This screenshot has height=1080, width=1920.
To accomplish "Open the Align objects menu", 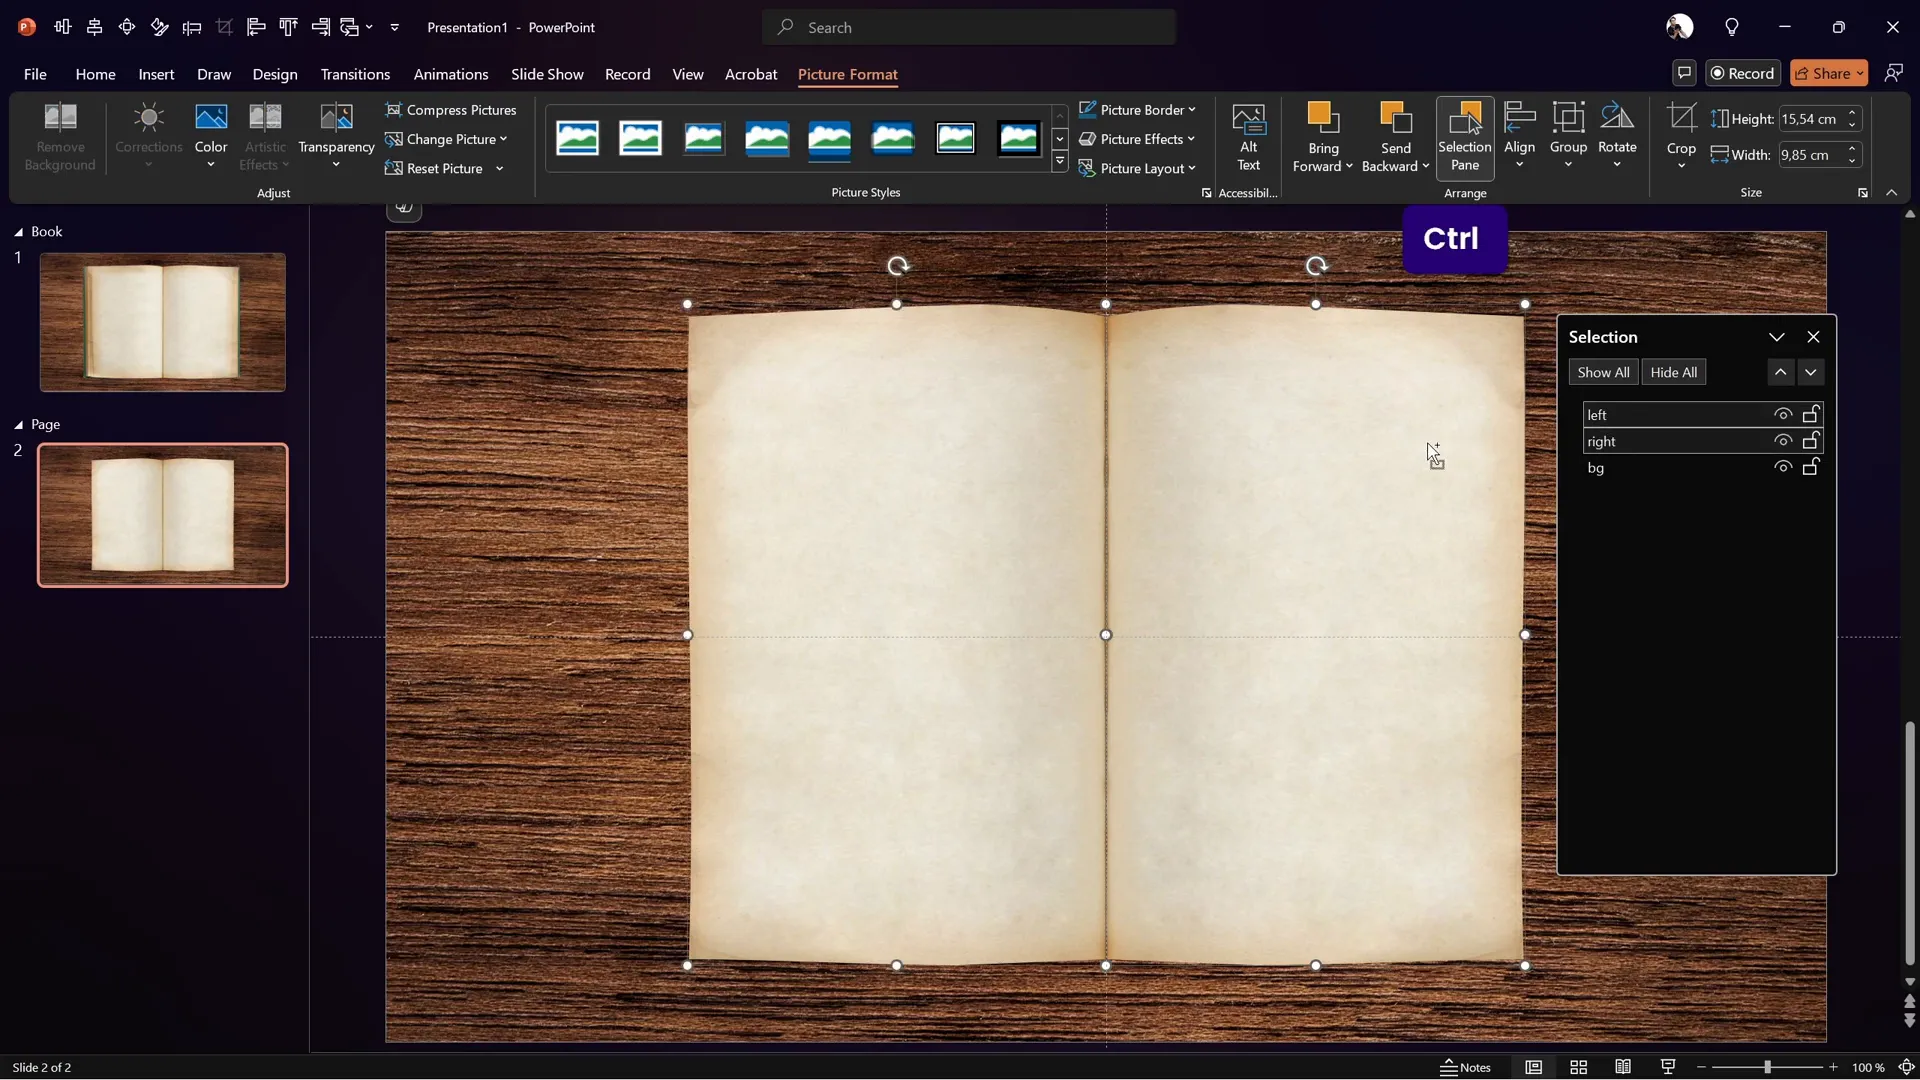I will click(1519, 137).
